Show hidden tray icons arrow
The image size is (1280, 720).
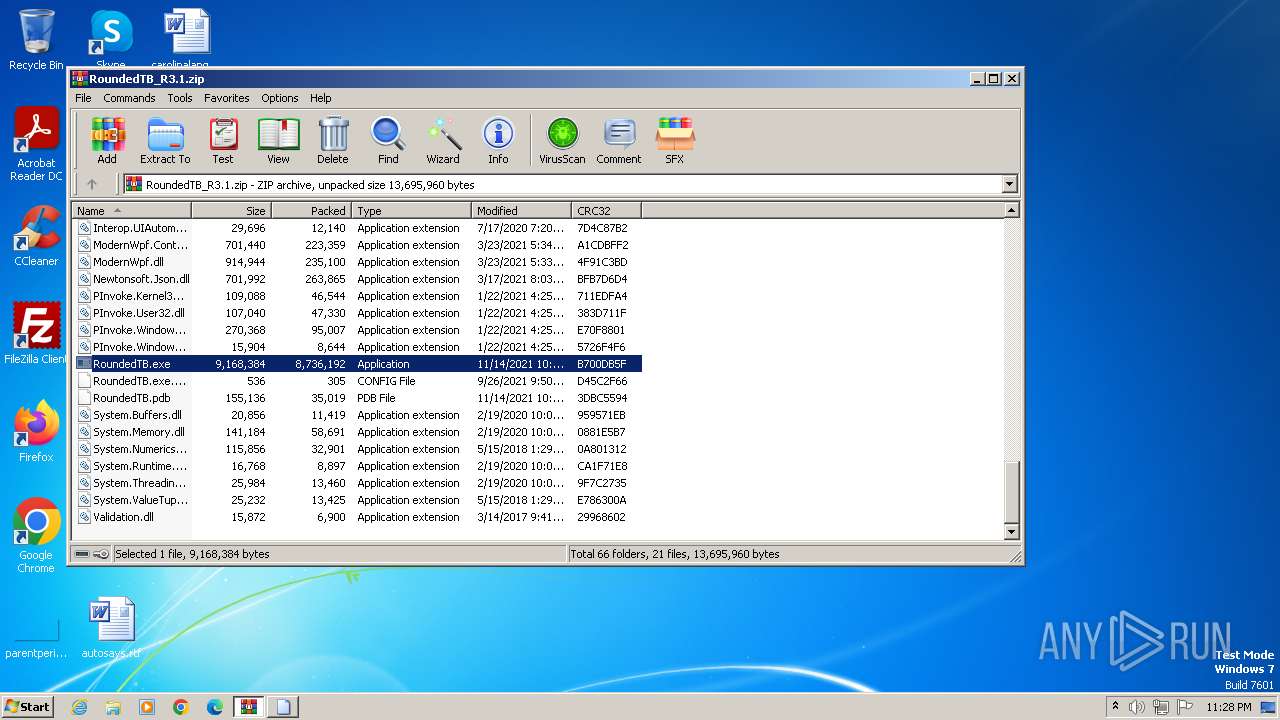(1115, 707)
